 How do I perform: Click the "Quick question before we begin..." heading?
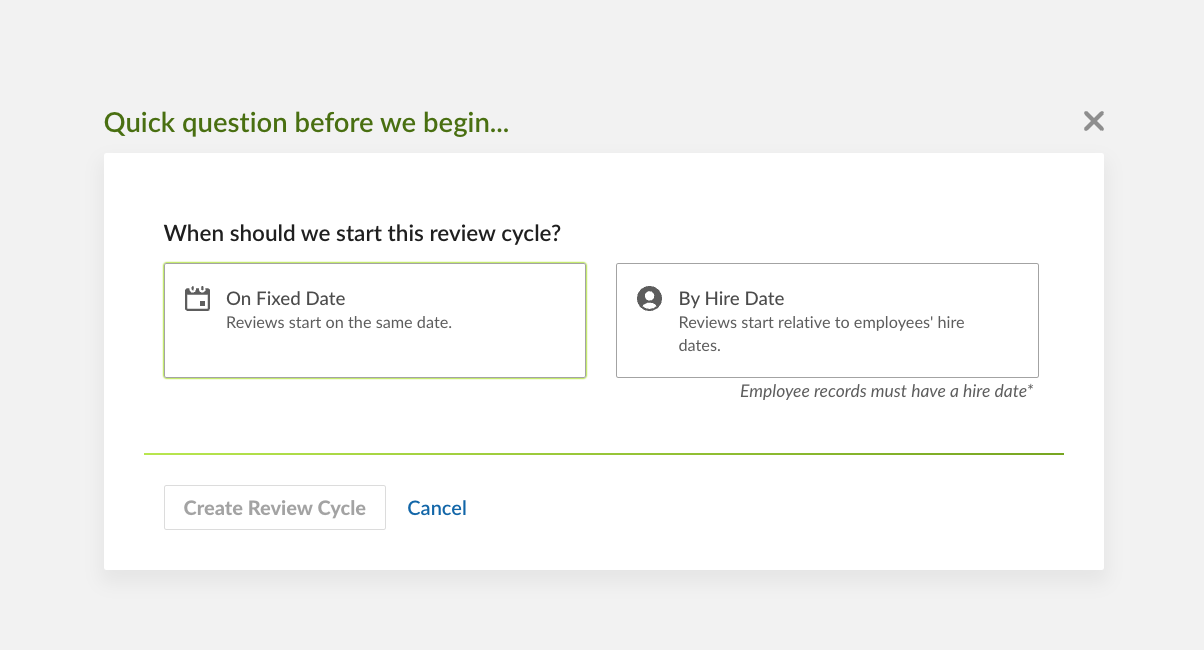pos(306,123)
